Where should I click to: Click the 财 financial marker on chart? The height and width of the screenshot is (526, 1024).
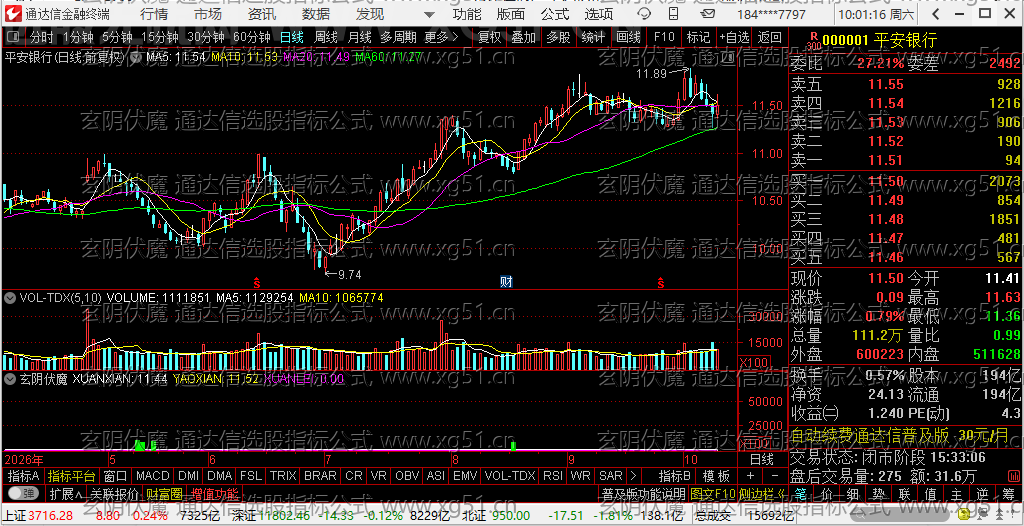[506, 282]
